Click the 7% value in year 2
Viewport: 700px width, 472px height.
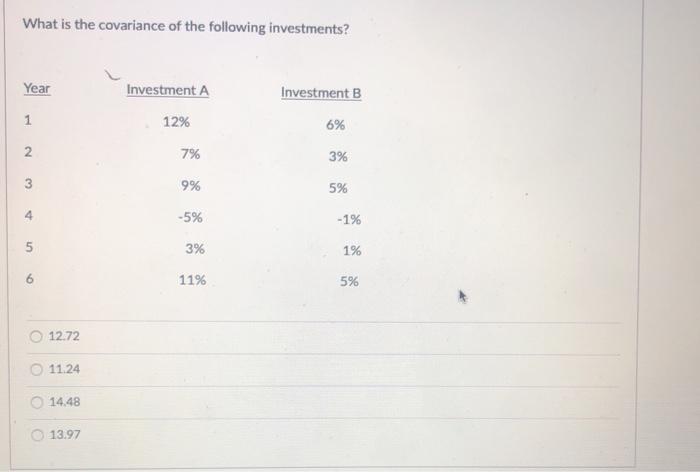tap(190, 154)
